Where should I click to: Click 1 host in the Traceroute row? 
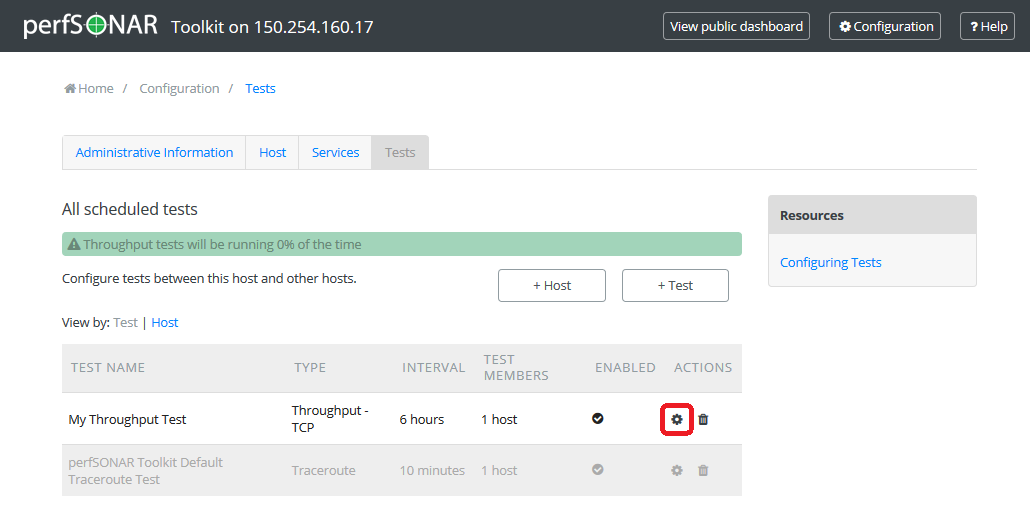pyautogui.click(x=499, y=470)
